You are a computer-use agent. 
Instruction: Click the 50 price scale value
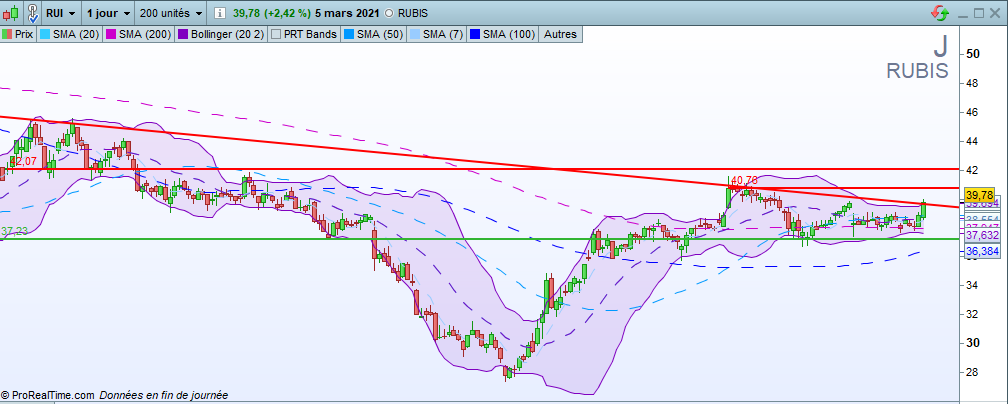tap(973, 54)
